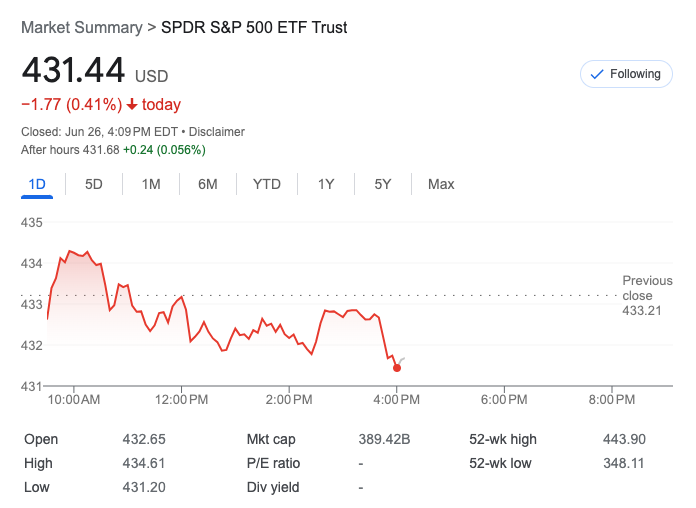Click the checkmark icon in Following

(x=598, y=74)
